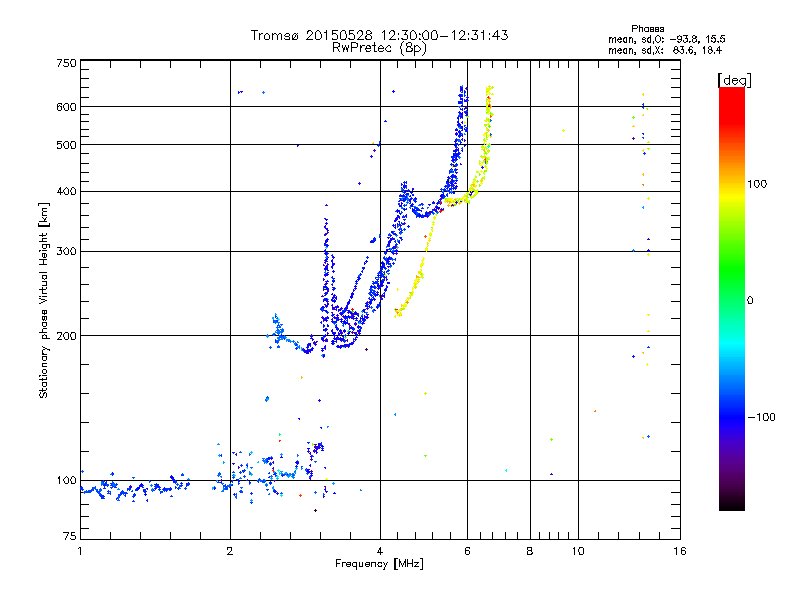
Task: Click the colorbar tick label '0'
Action: [750, 301]
